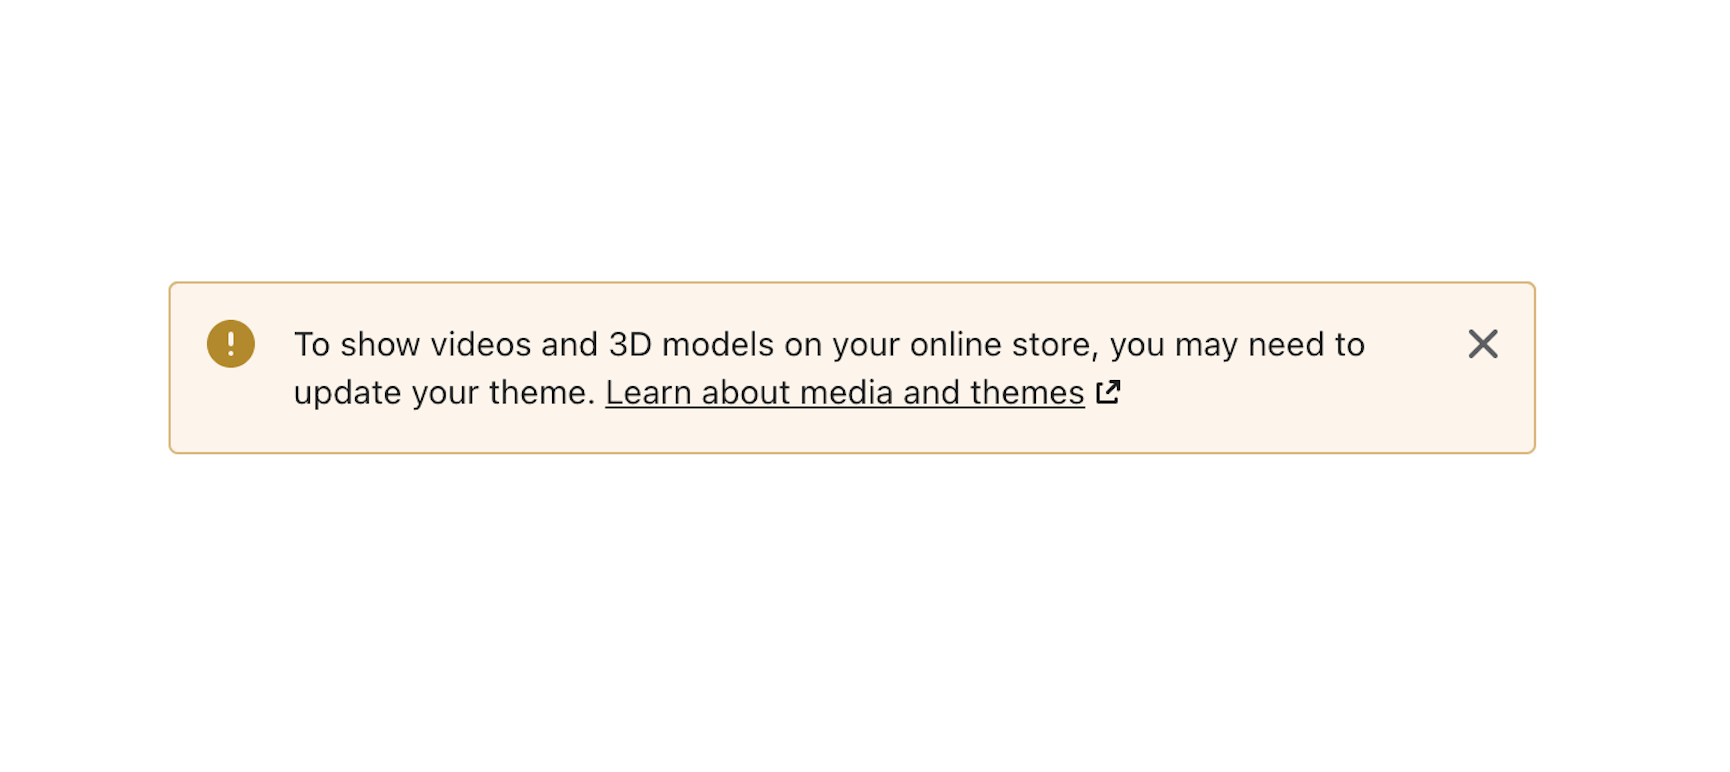
Task: Dismiss the media warning banner
Action: click(x=1482, y=344)
